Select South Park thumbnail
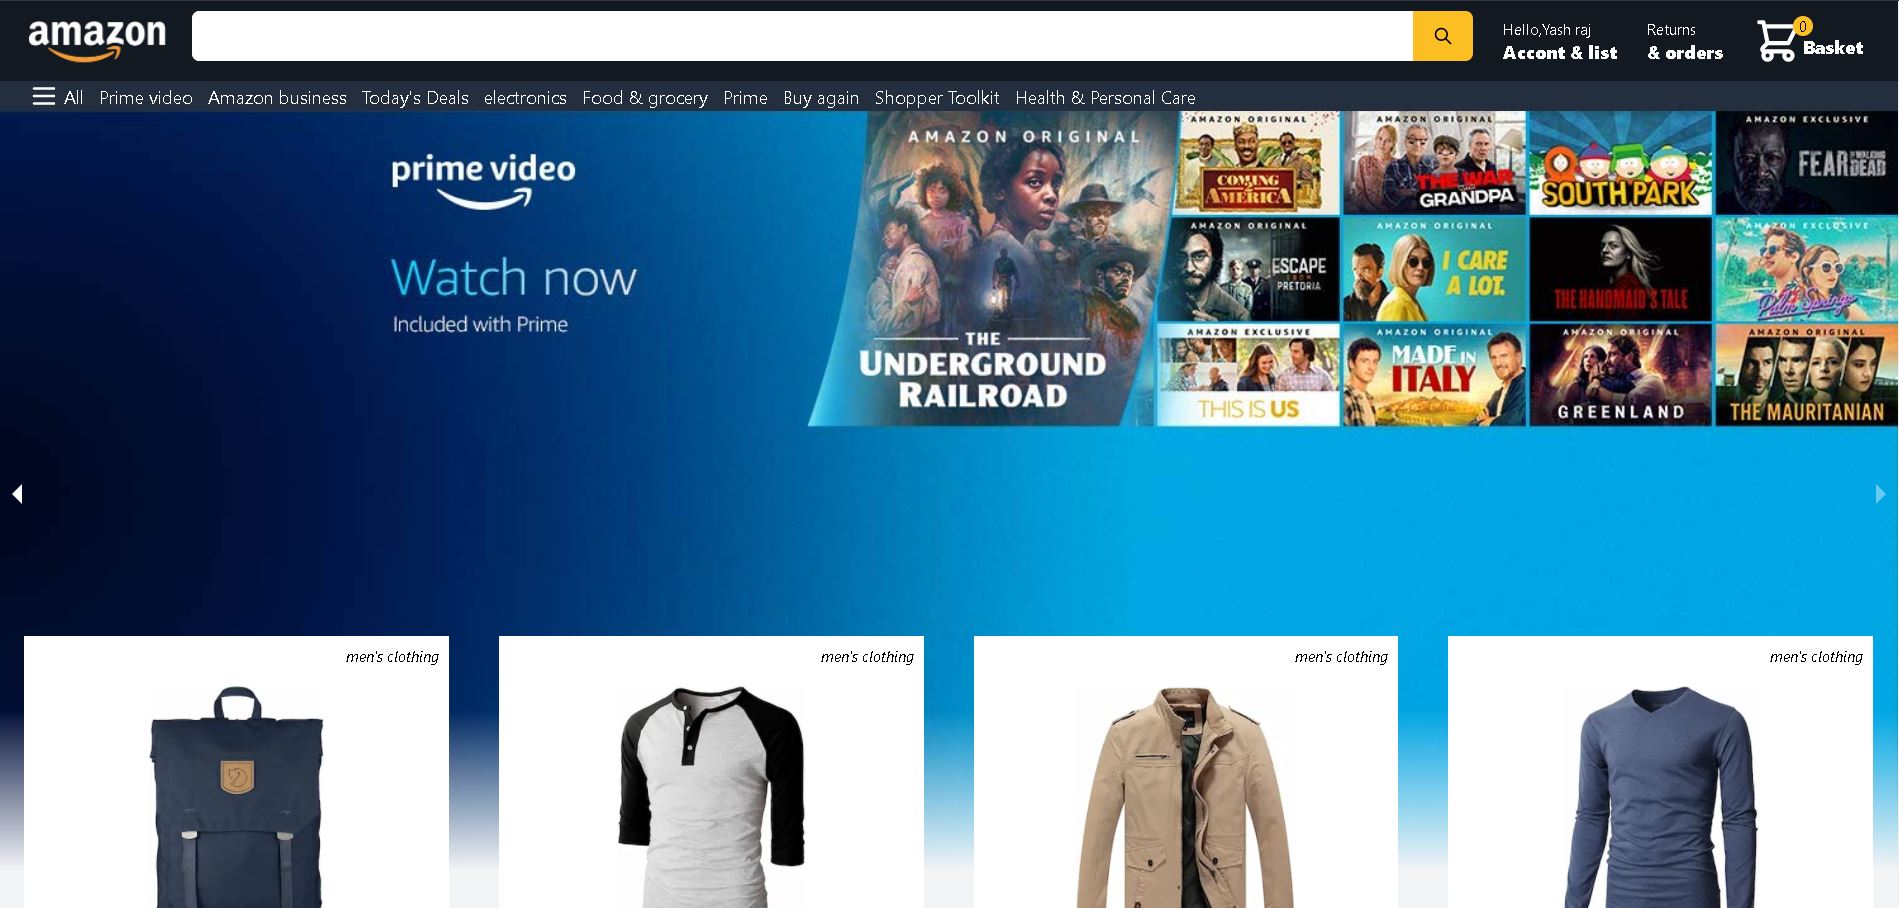1899x908 pixels. click(x=1621, y=163)
